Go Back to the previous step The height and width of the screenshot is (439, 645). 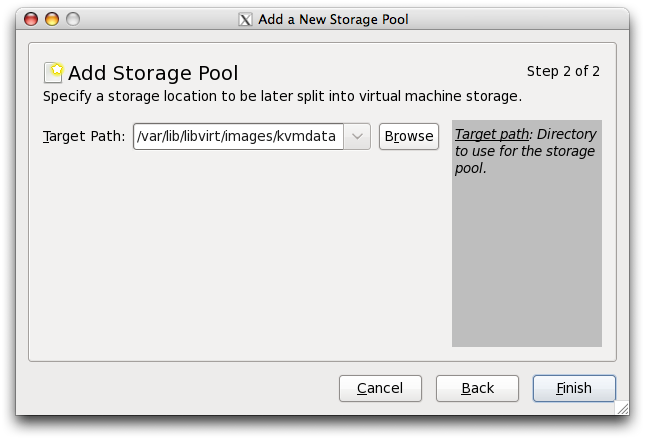pyautogui.click(x=477, y=388)
